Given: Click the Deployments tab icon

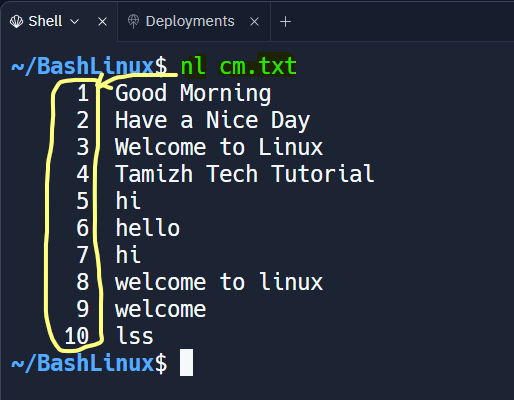Looking at the screenshot, I should tap(133, 22).
